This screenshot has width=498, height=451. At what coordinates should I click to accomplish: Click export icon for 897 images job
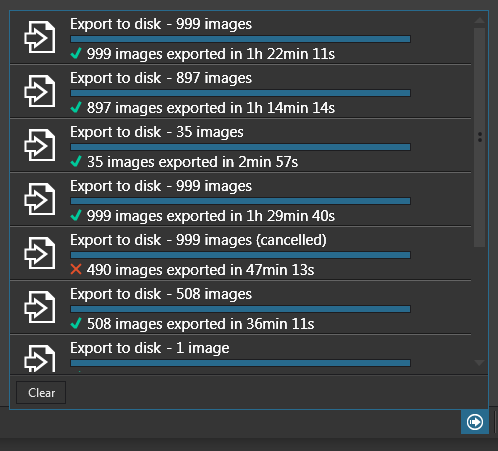40,91
